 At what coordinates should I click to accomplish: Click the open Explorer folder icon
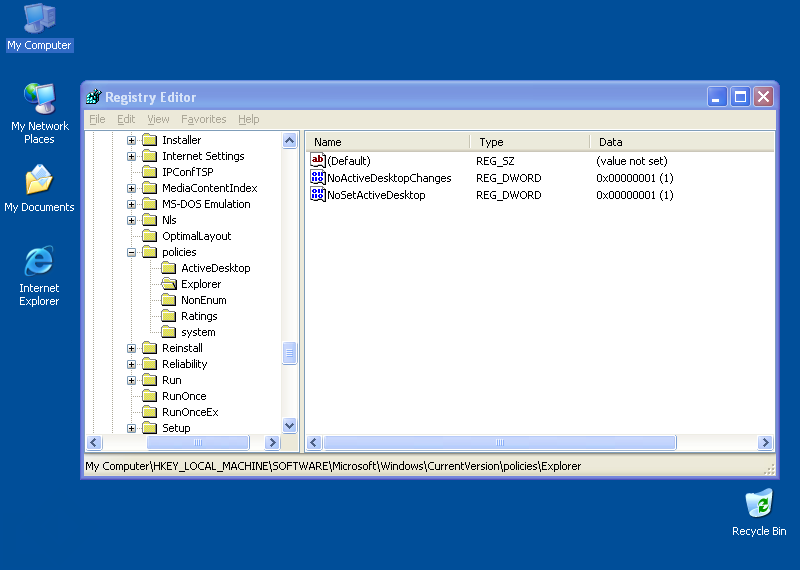(x=169, y=284)
